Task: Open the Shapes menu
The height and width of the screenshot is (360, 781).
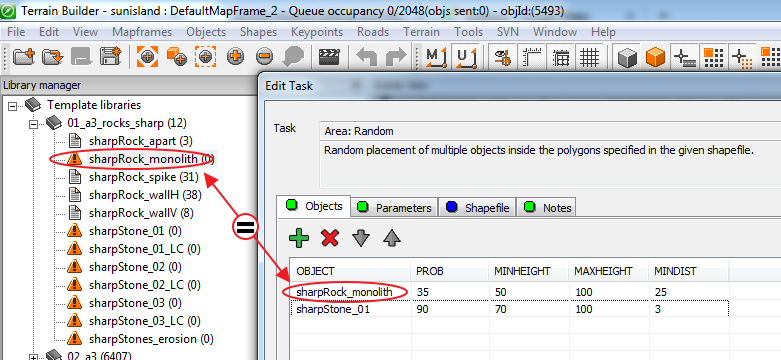Action: 258,32
